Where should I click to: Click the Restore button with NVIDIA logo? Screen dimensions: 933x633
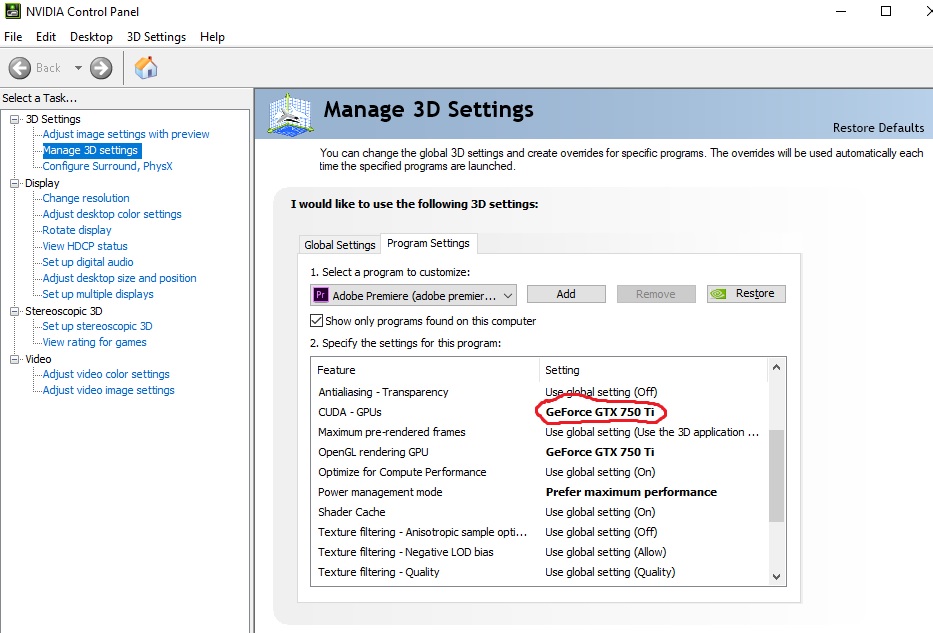(746, 294)
